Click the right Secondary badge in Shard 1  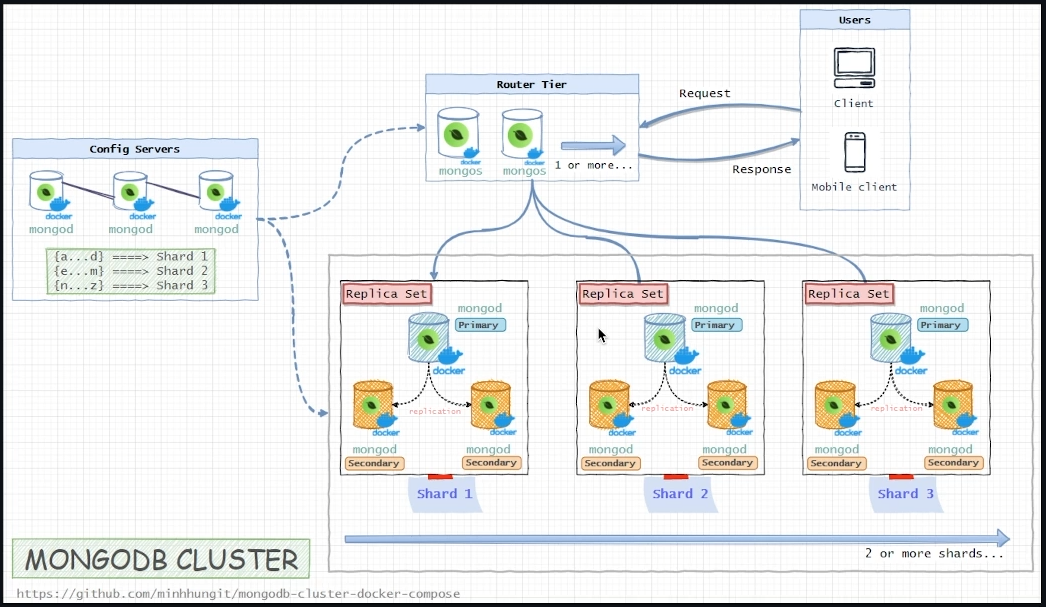coord(492,462)
